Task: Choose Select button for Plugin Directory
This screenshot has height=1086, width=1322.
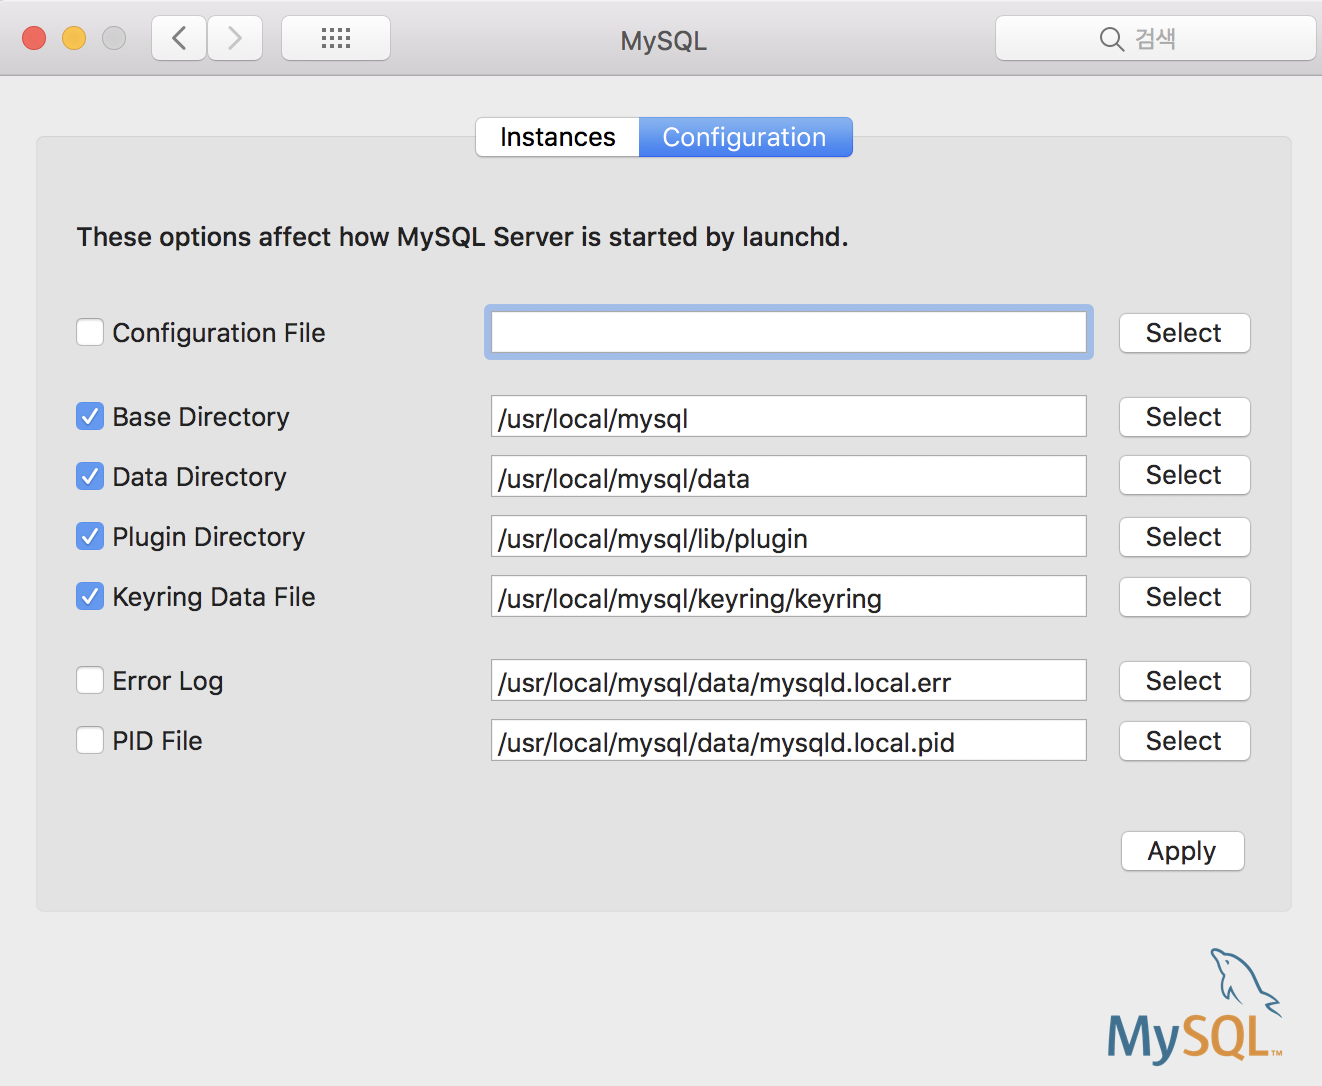Action: (1184, 537)
